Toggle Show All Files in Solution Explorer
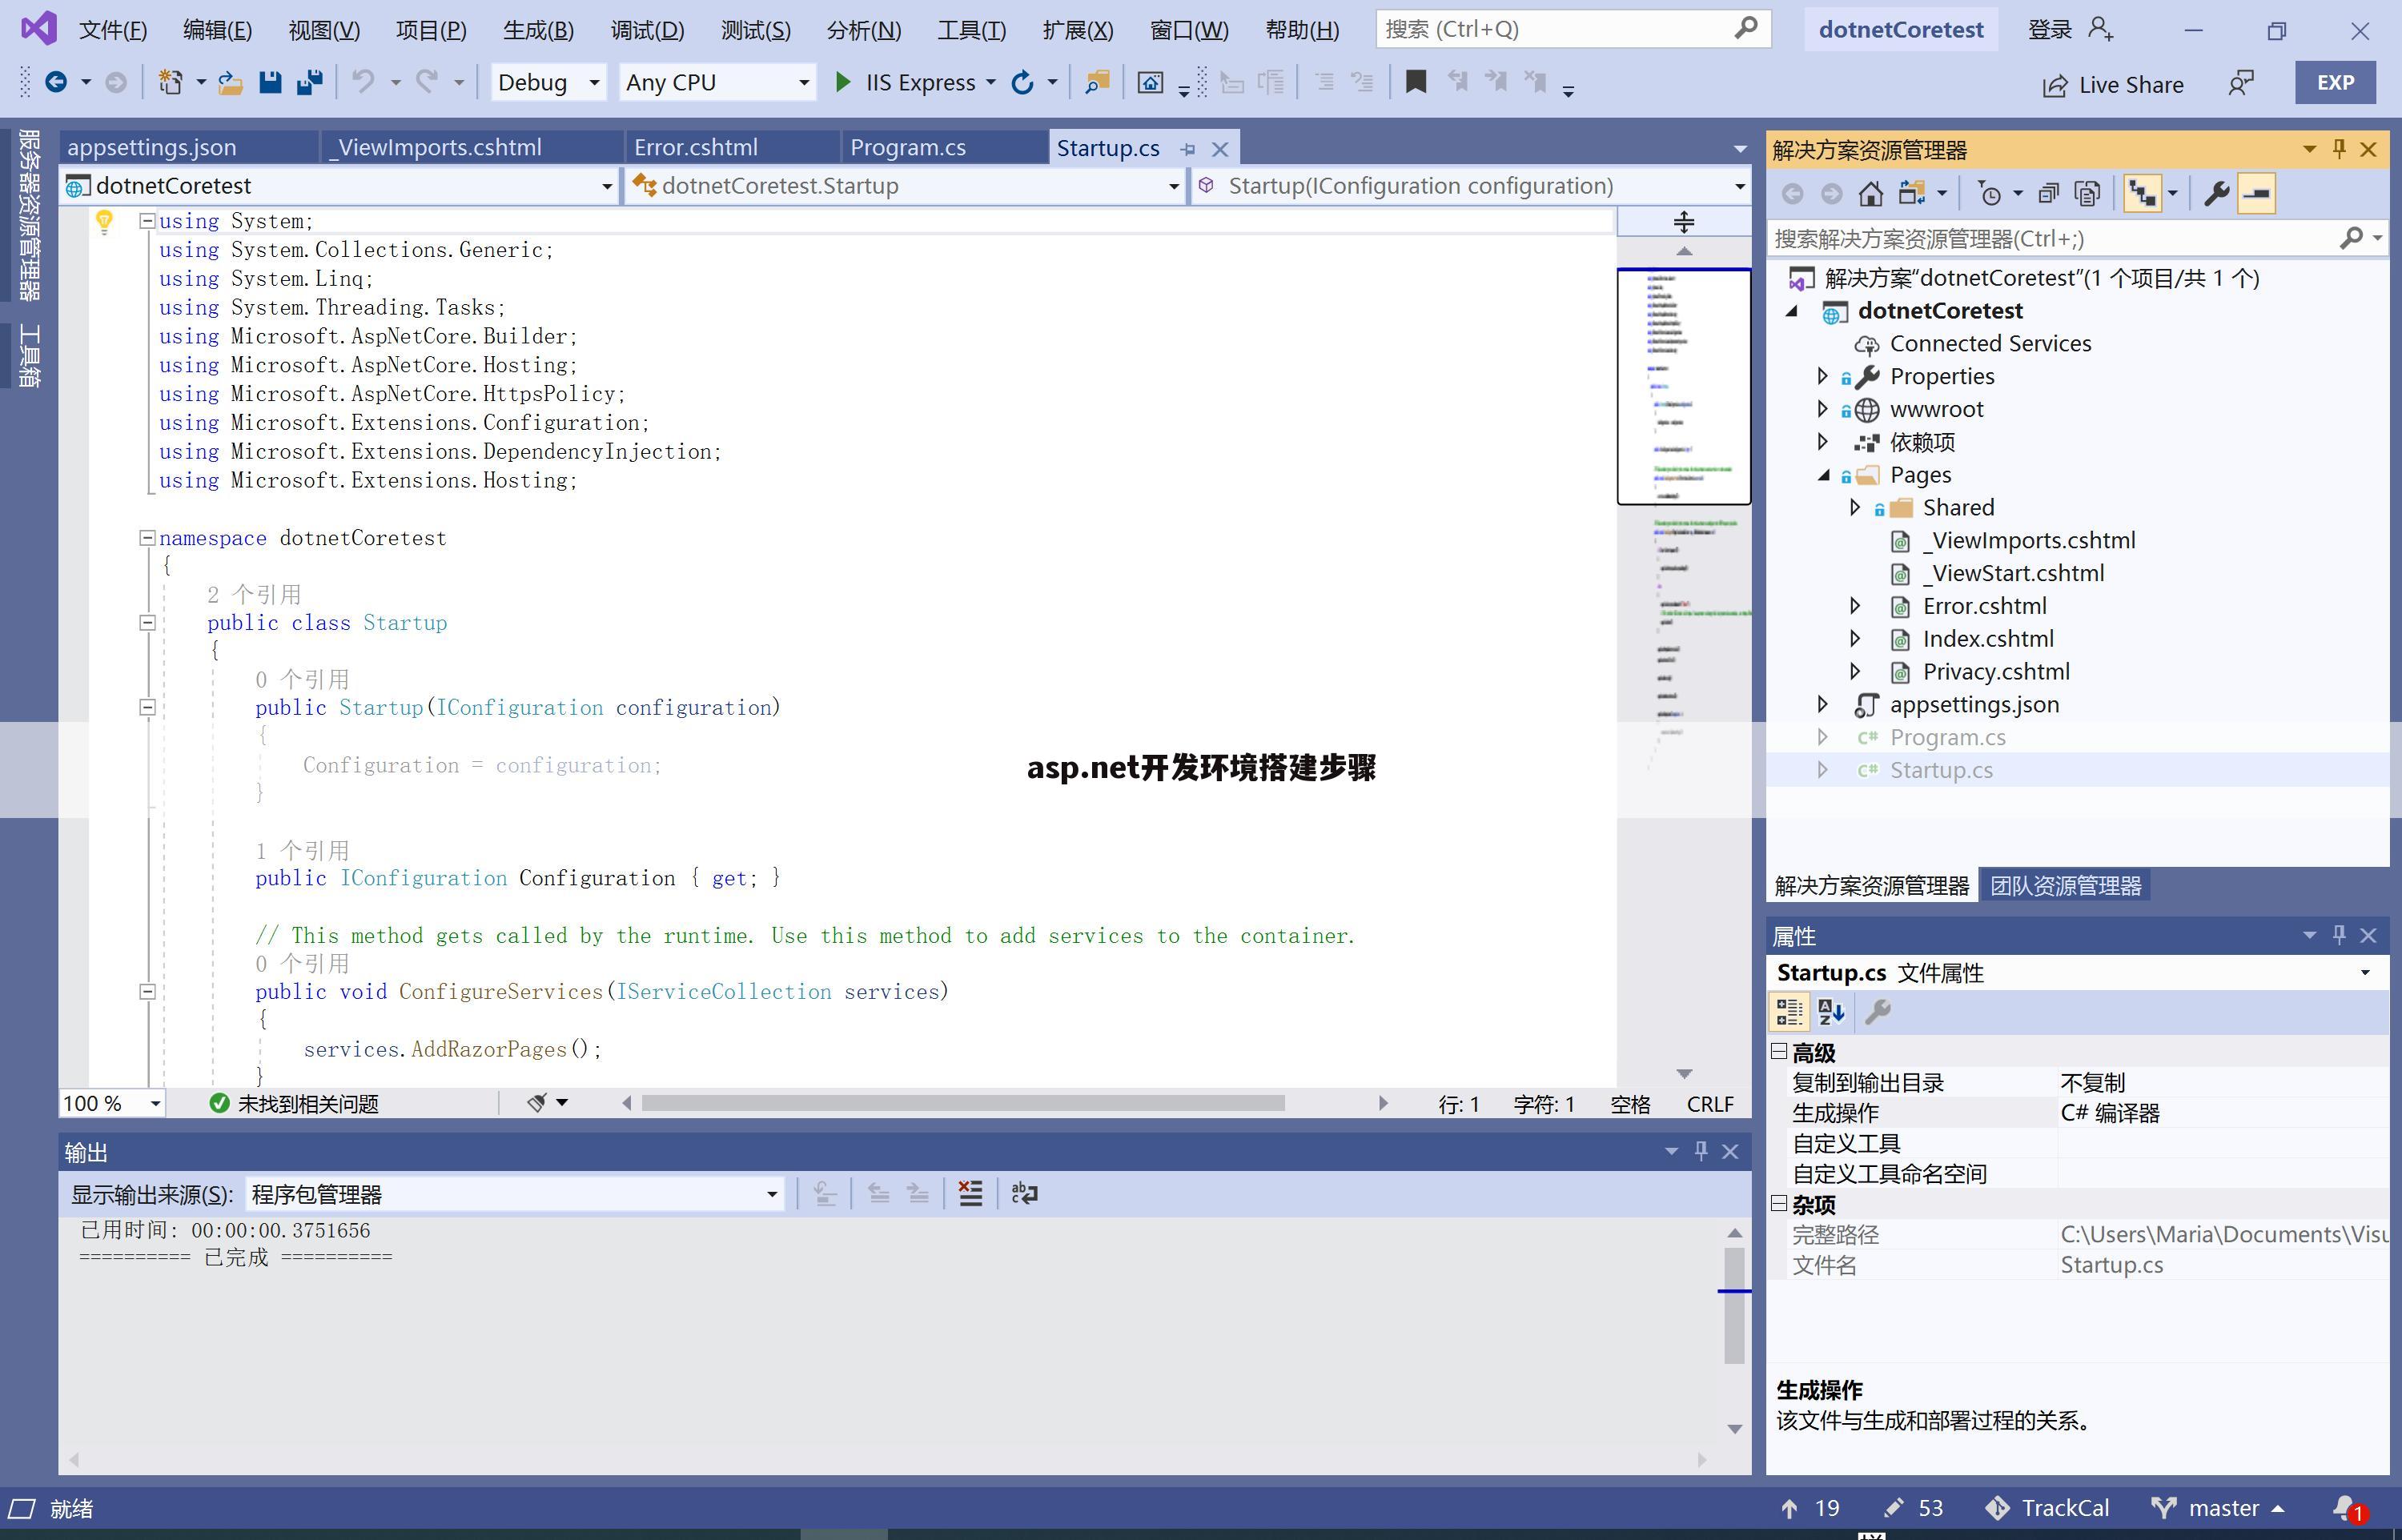The height and width of the screenshot is (1540, 2402). (x=2088, y=194)
